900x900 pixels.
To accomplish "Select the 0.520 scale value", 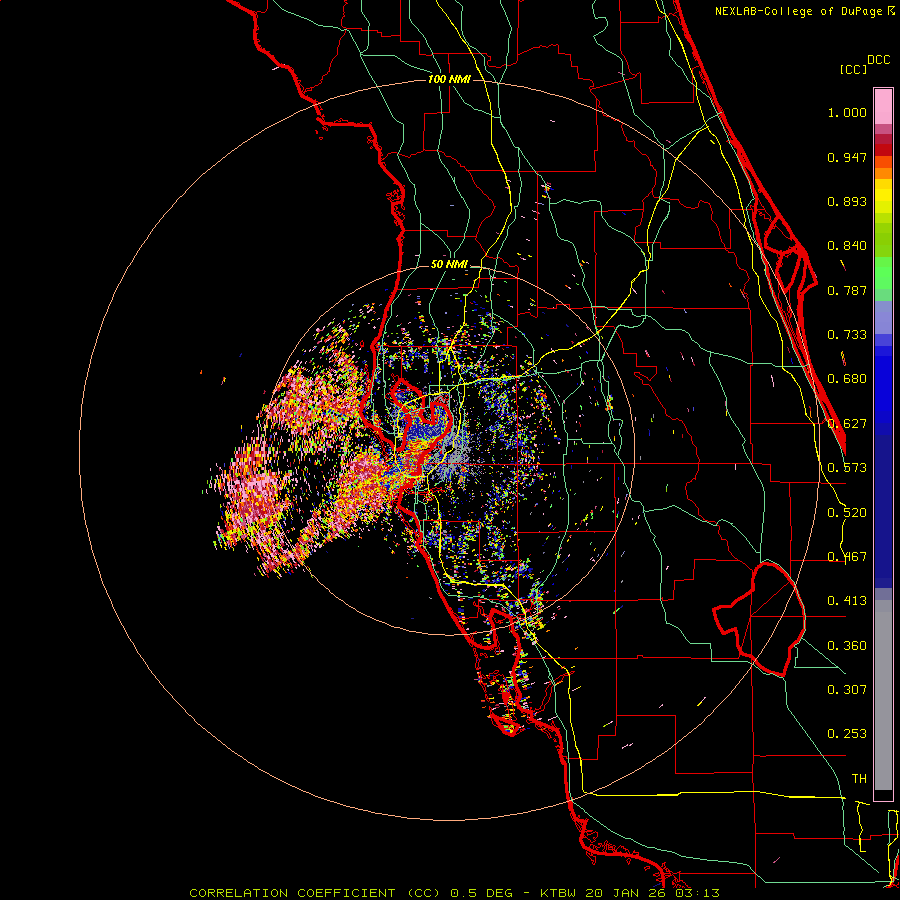I will pyautogui.click(x=847, y=513).
